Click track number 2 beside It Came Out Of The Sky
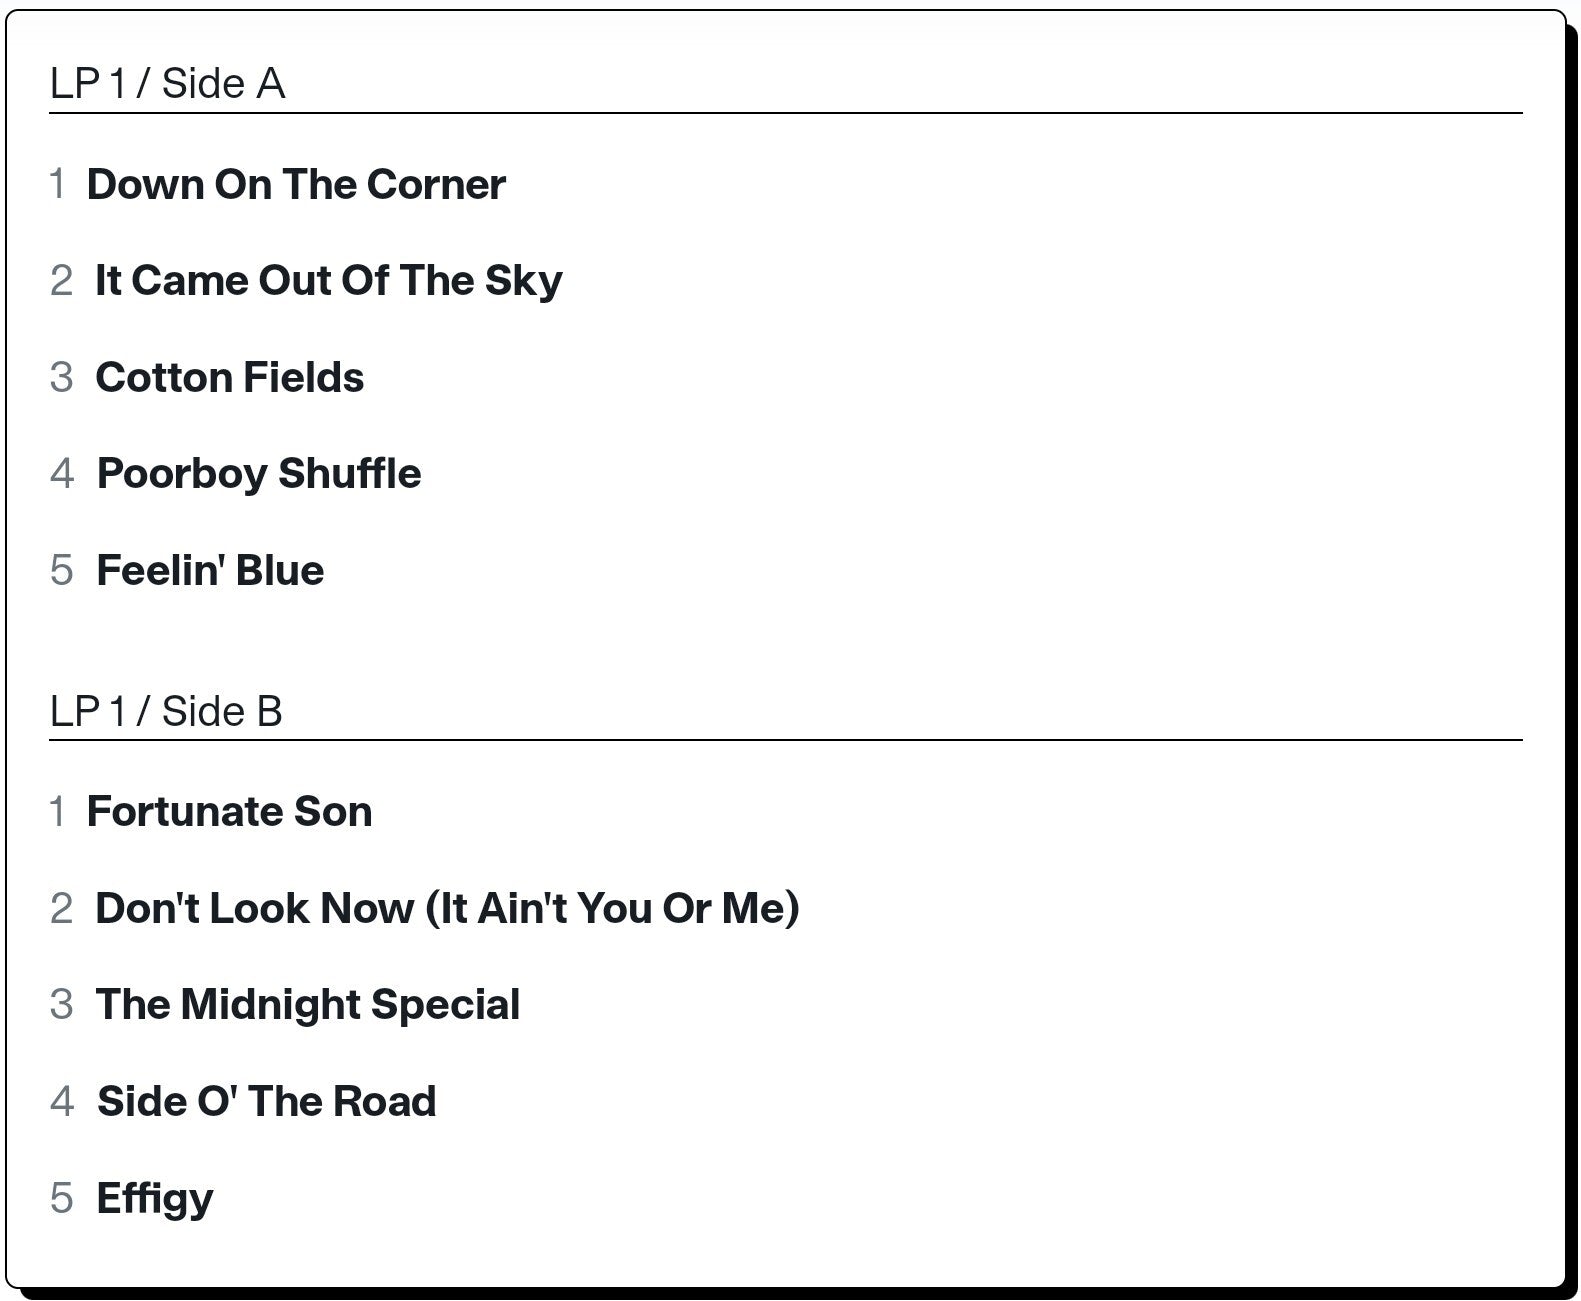1581x1301 pixels. pos(61,281)
